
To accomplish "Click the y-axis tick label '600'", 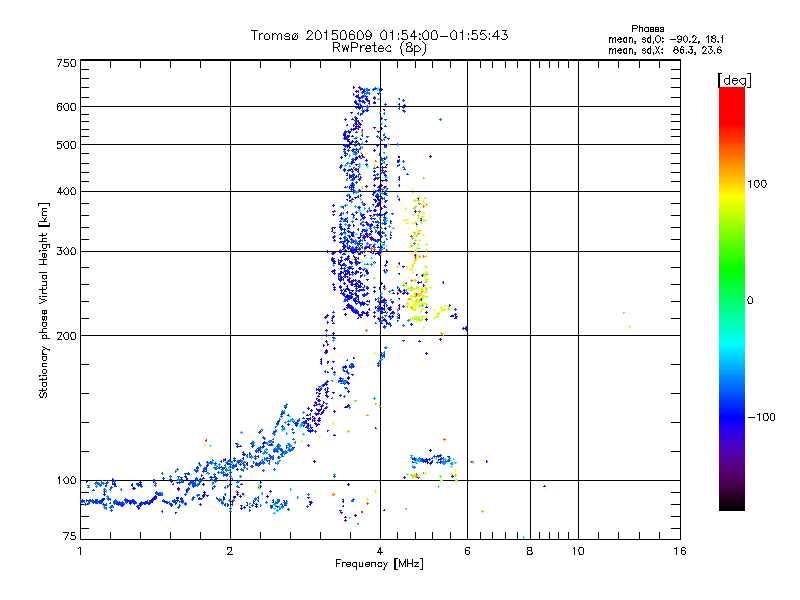I will pos(66,107).
